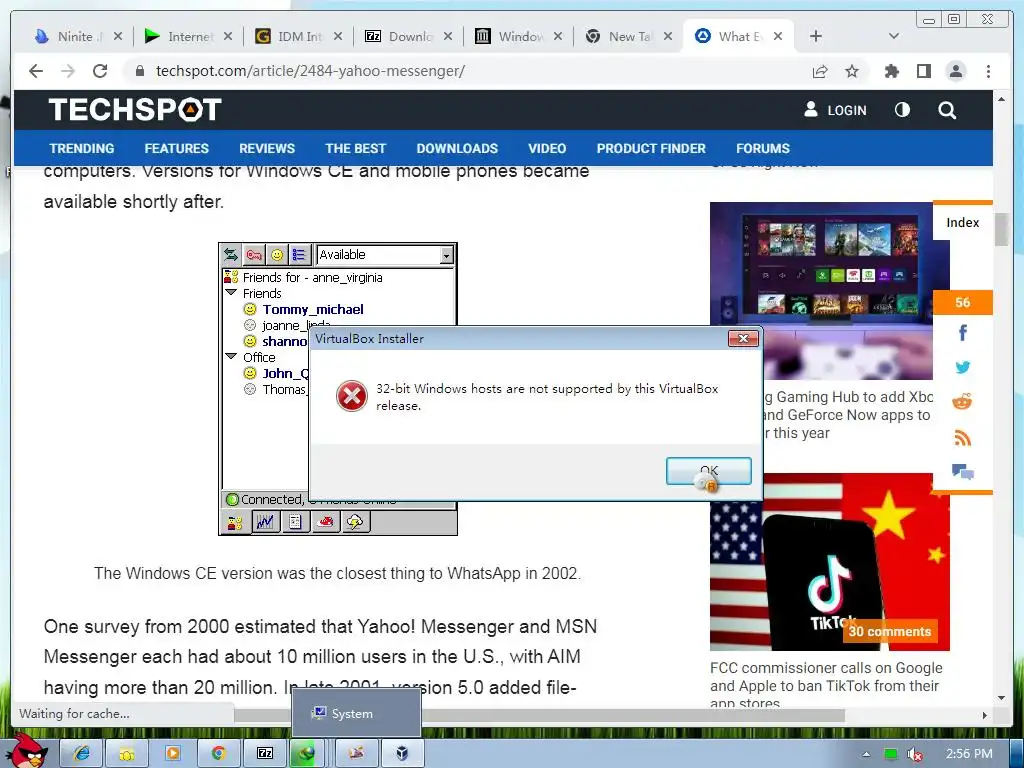The width and height of the screenshot is (1024, 768).
Task: Open the Angry Birds Start button
Action: [26, 751]
